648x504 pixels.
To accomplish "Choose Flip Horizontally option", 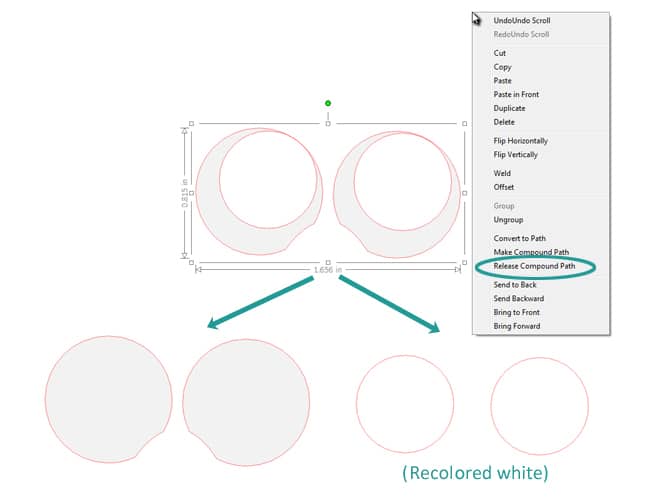I will tap(520, 141).
